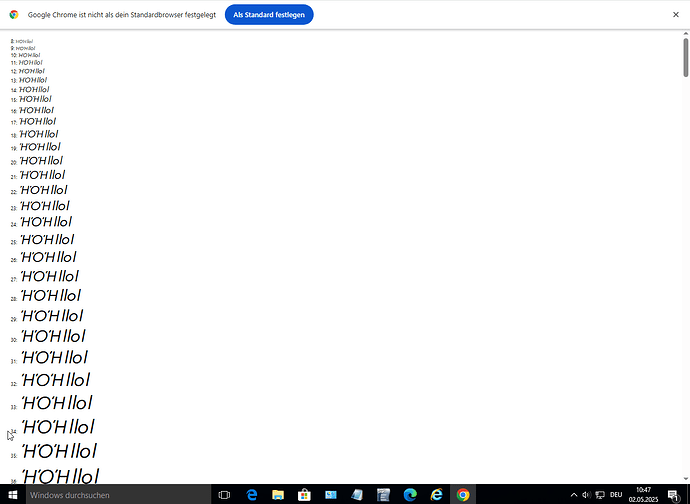Dismiss the default browser notification bar
The width and height of the screenshot is (690, 504).
(675, 15)
